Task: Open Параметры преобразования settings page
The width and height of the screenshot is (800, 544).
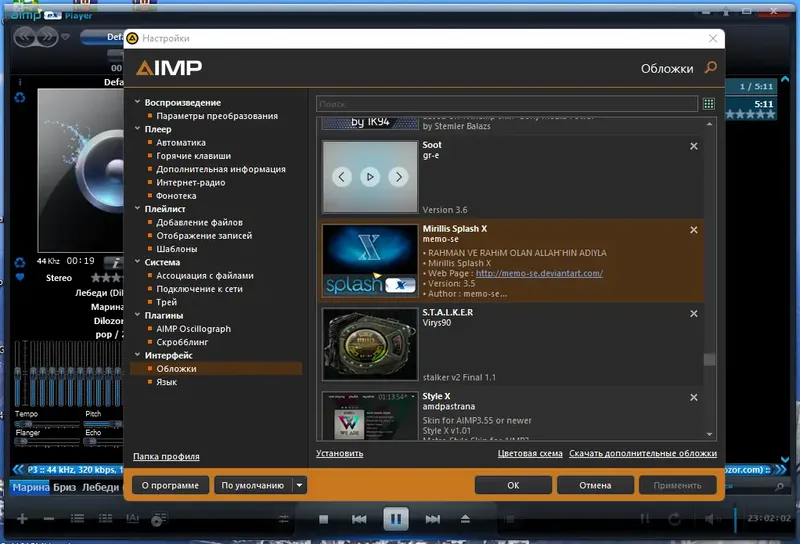Action: 217,116
